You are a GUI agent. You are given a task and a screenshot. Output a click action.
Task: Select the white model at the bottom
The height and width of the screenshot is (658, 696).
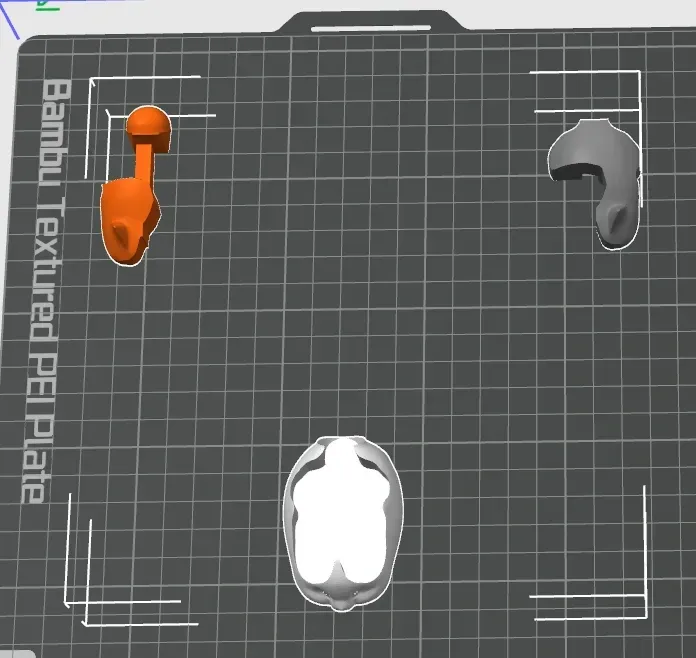point(343,520)
